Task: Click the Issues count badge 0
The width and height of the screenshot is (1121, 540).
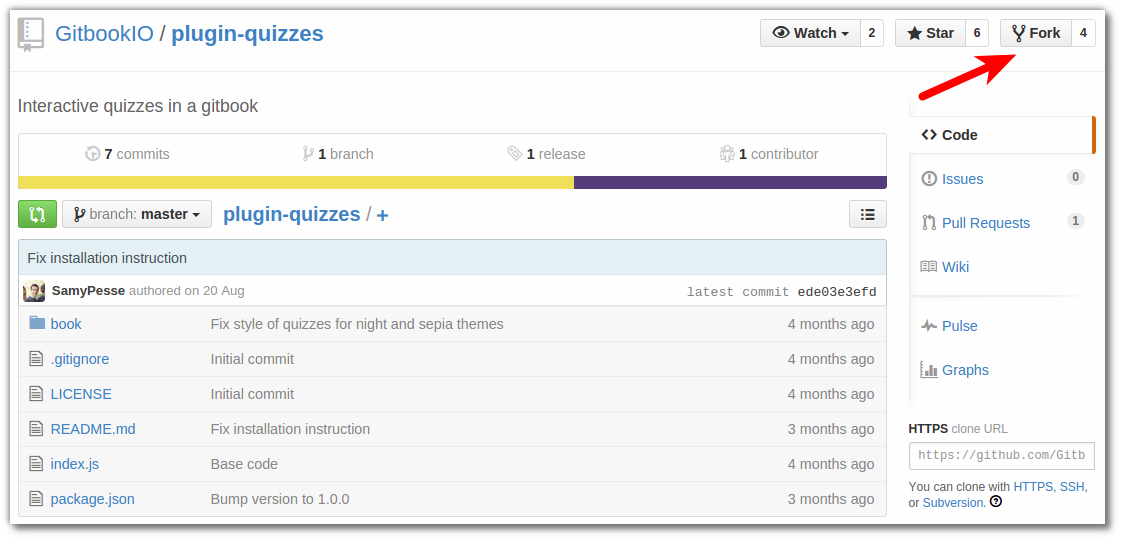Action: click(x=1075, y=177)
